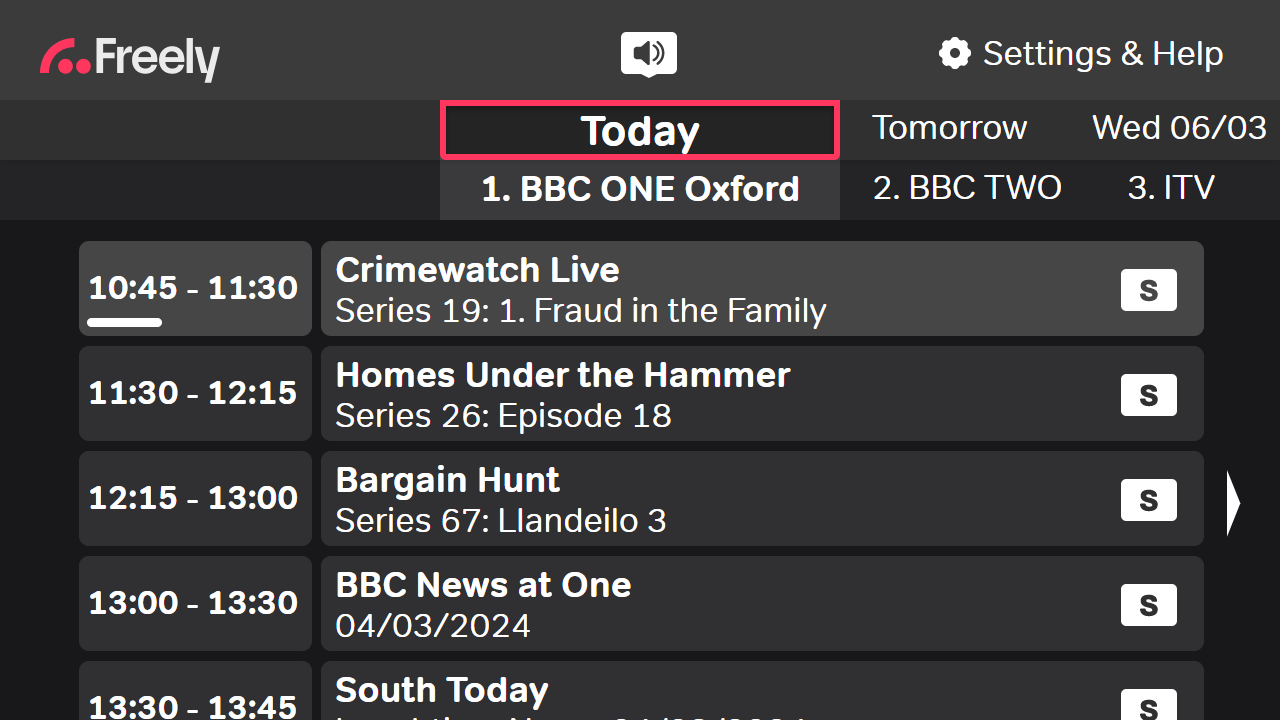Expand more channels with the right arrow
1280x720 pixels.
point(1234,504)
